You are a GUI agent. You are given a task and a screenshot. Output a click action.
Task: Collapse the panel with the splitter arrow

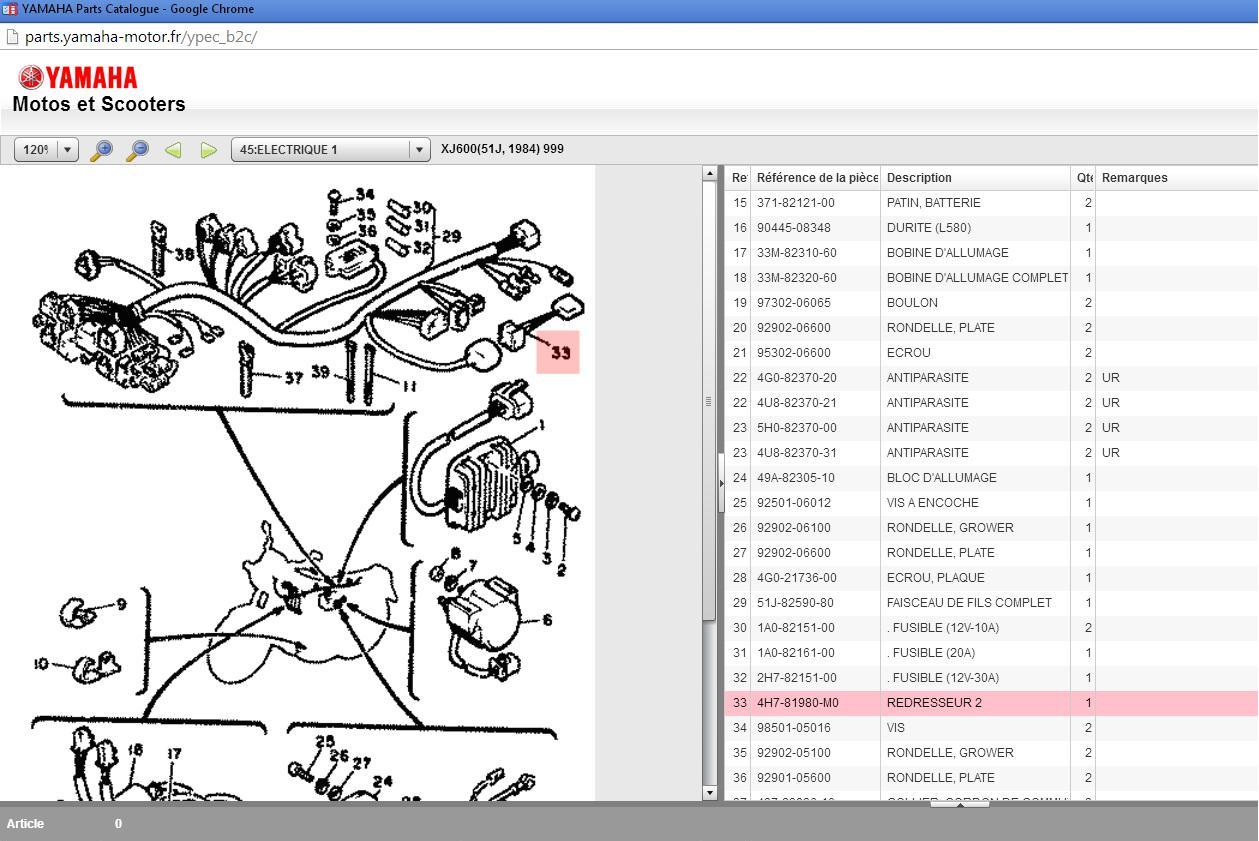[x=721, y=483]
